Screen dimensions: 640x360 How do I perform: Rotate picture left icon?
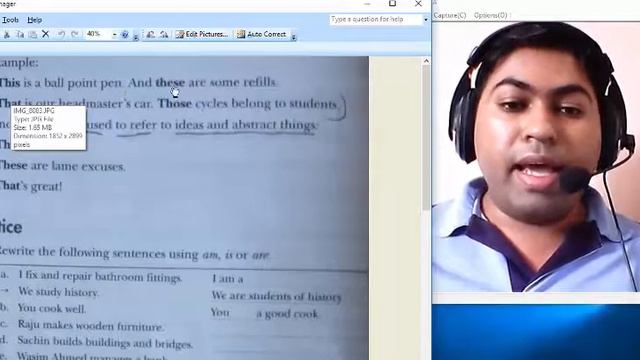(151, 35)
